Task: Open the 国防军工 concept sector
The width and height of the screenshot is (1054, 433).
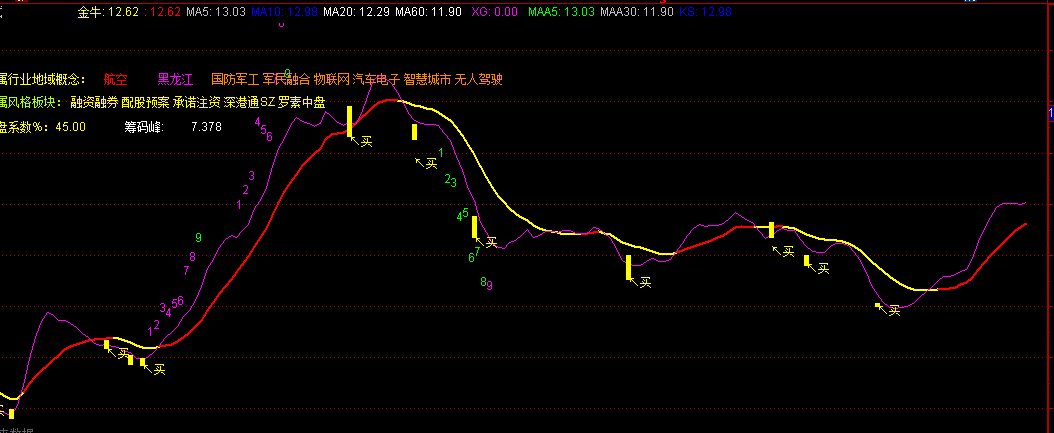Action: click(234, 79)
